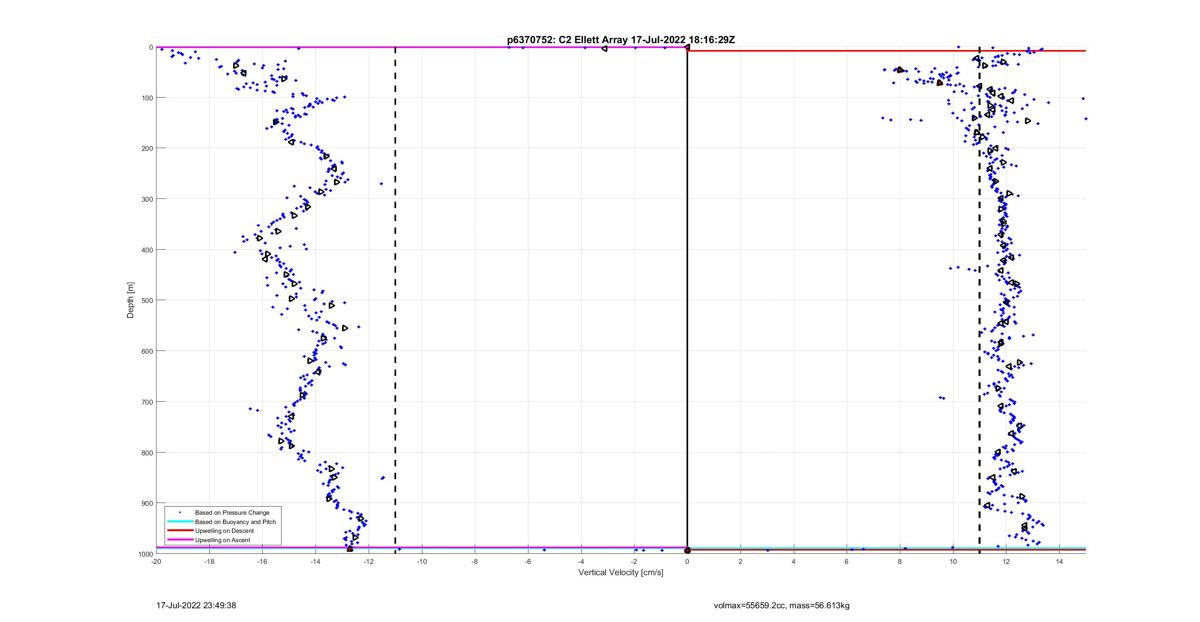Viewport: 1200px width, 622px height.
Task: Click depth-axis tick label '300'
Action: (x=146, y=199)
